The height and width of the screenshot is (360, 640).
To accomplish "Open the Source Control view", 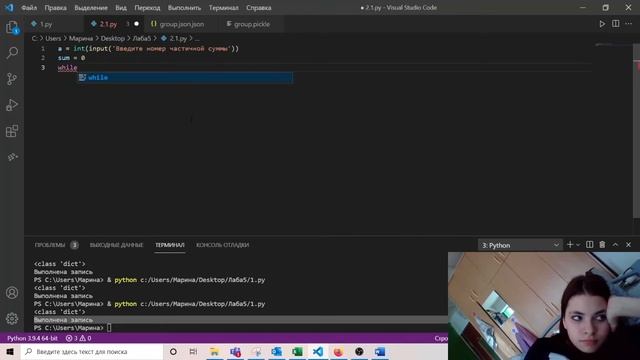I will (x=12, y=79).
